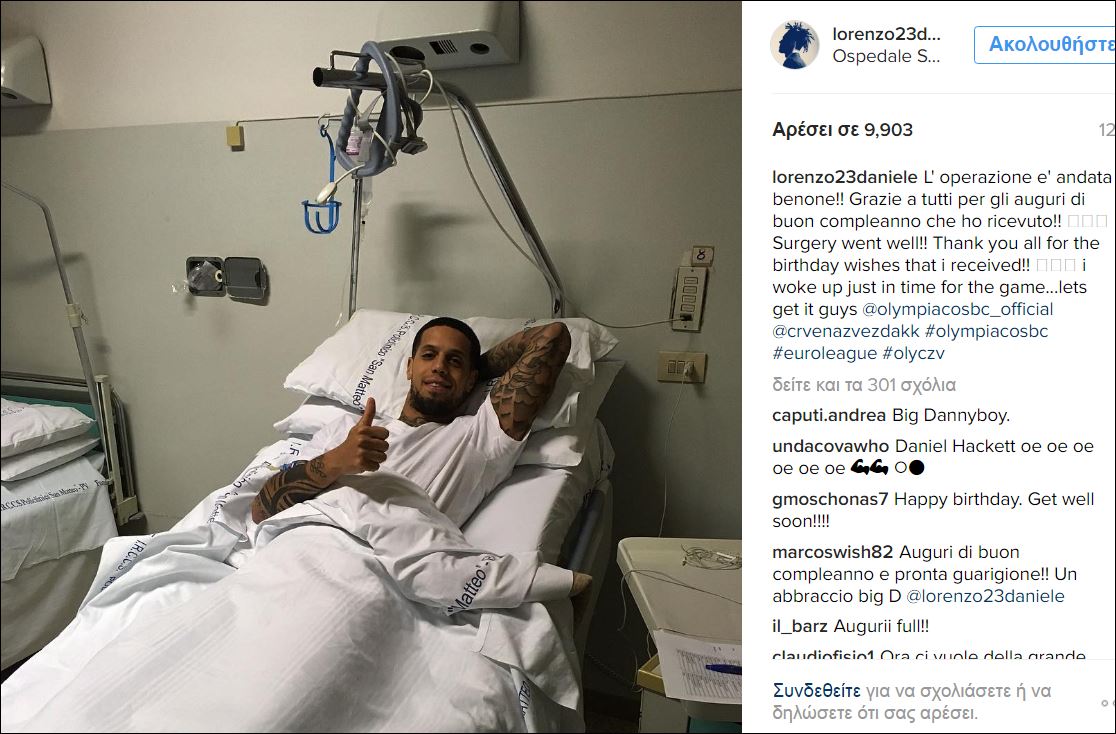Click Συνδεθείτε login link
The height and width of the screenshot is (734, 1116).
coord(817,691)
